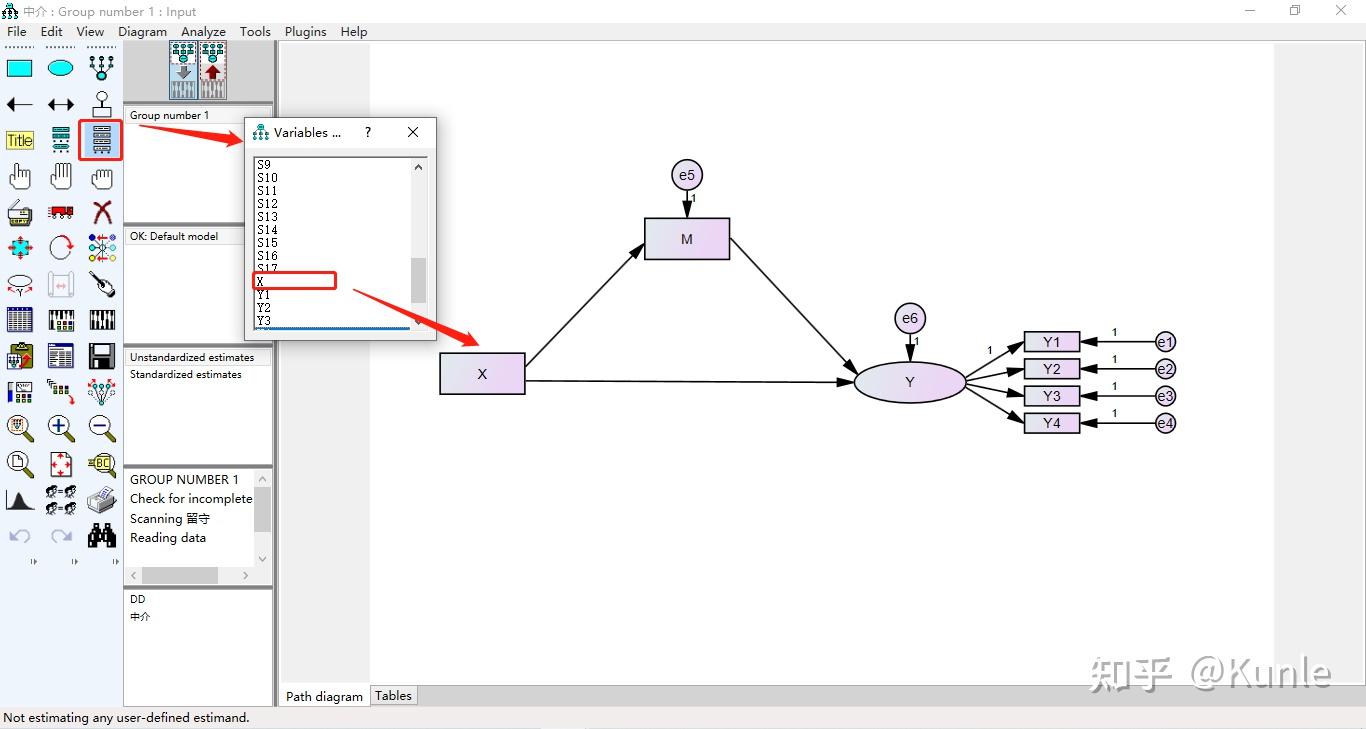Viewport: 1366px width, 729px height.
Task: Open the object properties tool
Action: point(20,392)
